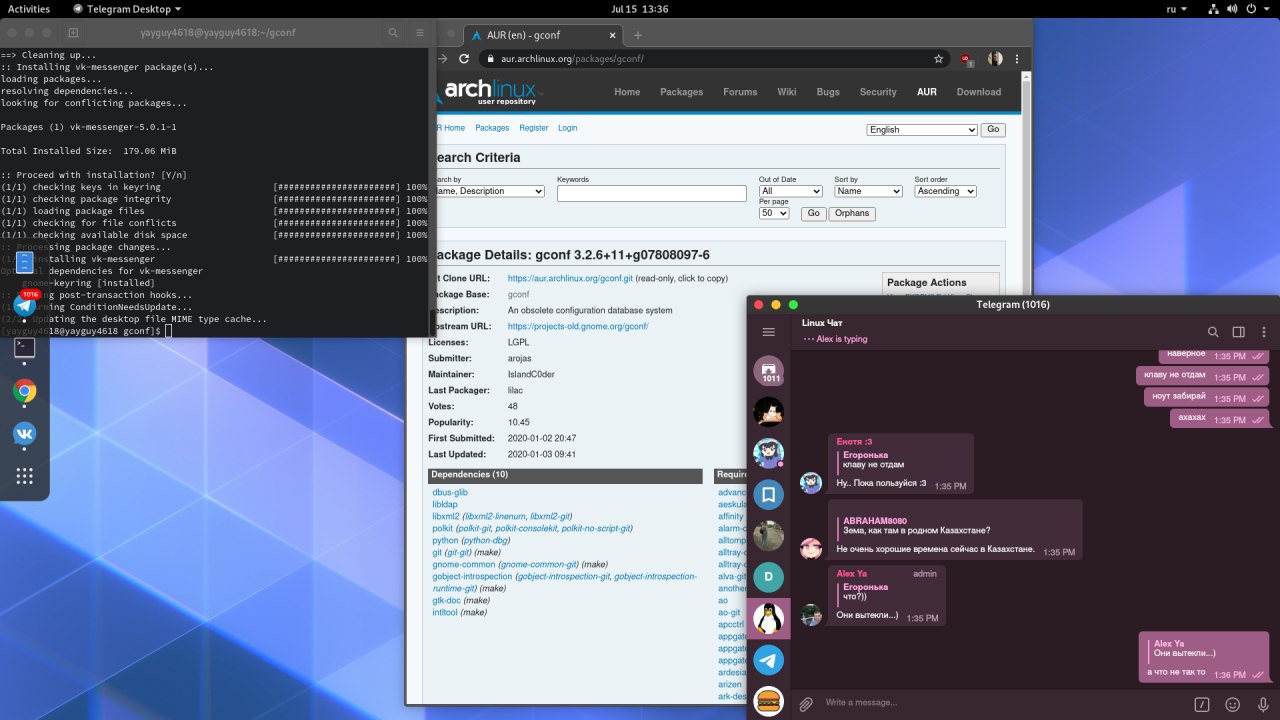Search messages in the Linux Чат conversation
The height and width of the screenshot is (720, 1280).
point(1213,332)
